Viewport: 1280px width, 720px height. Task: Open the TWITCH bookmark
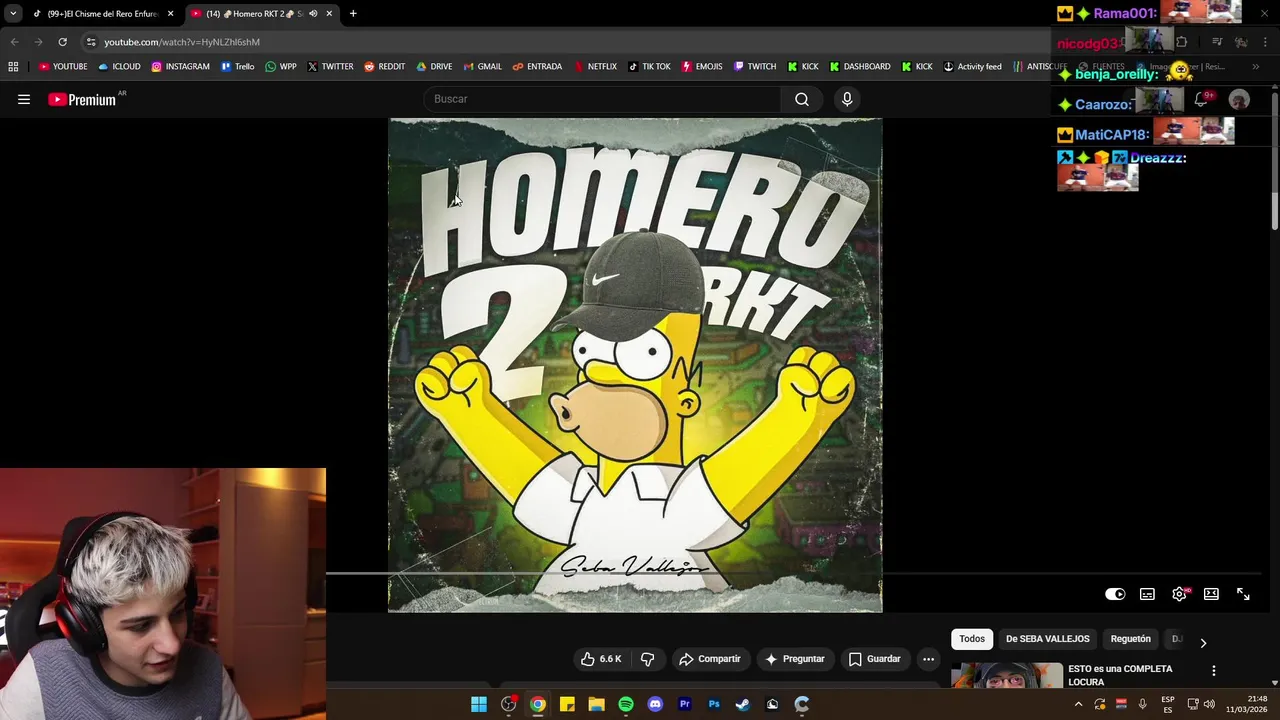click(x=755, y=67)
